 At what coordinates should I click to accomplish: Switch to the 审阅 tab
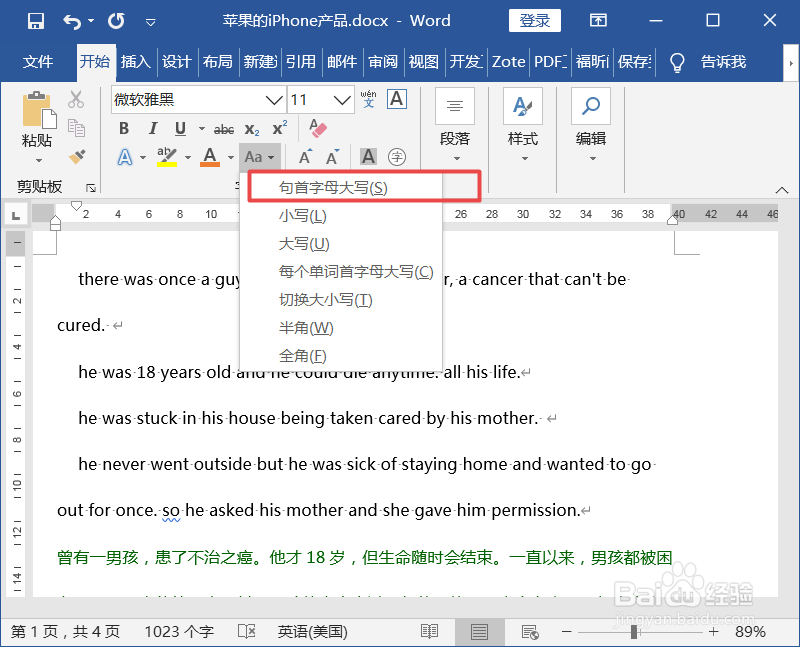pos(383,62)
